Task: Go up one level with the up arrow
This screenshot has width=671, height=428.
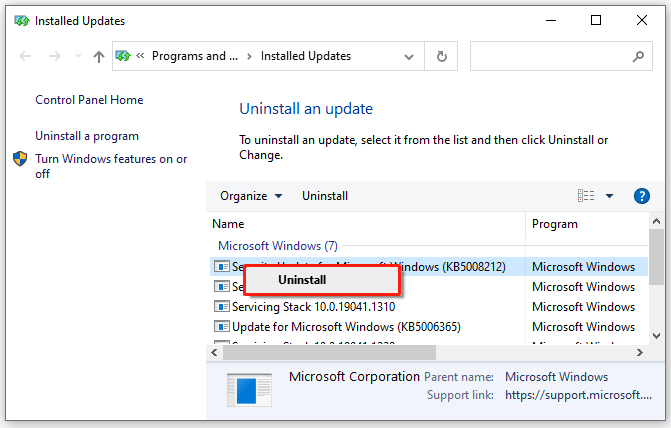Action: click(x=99, y=56)
